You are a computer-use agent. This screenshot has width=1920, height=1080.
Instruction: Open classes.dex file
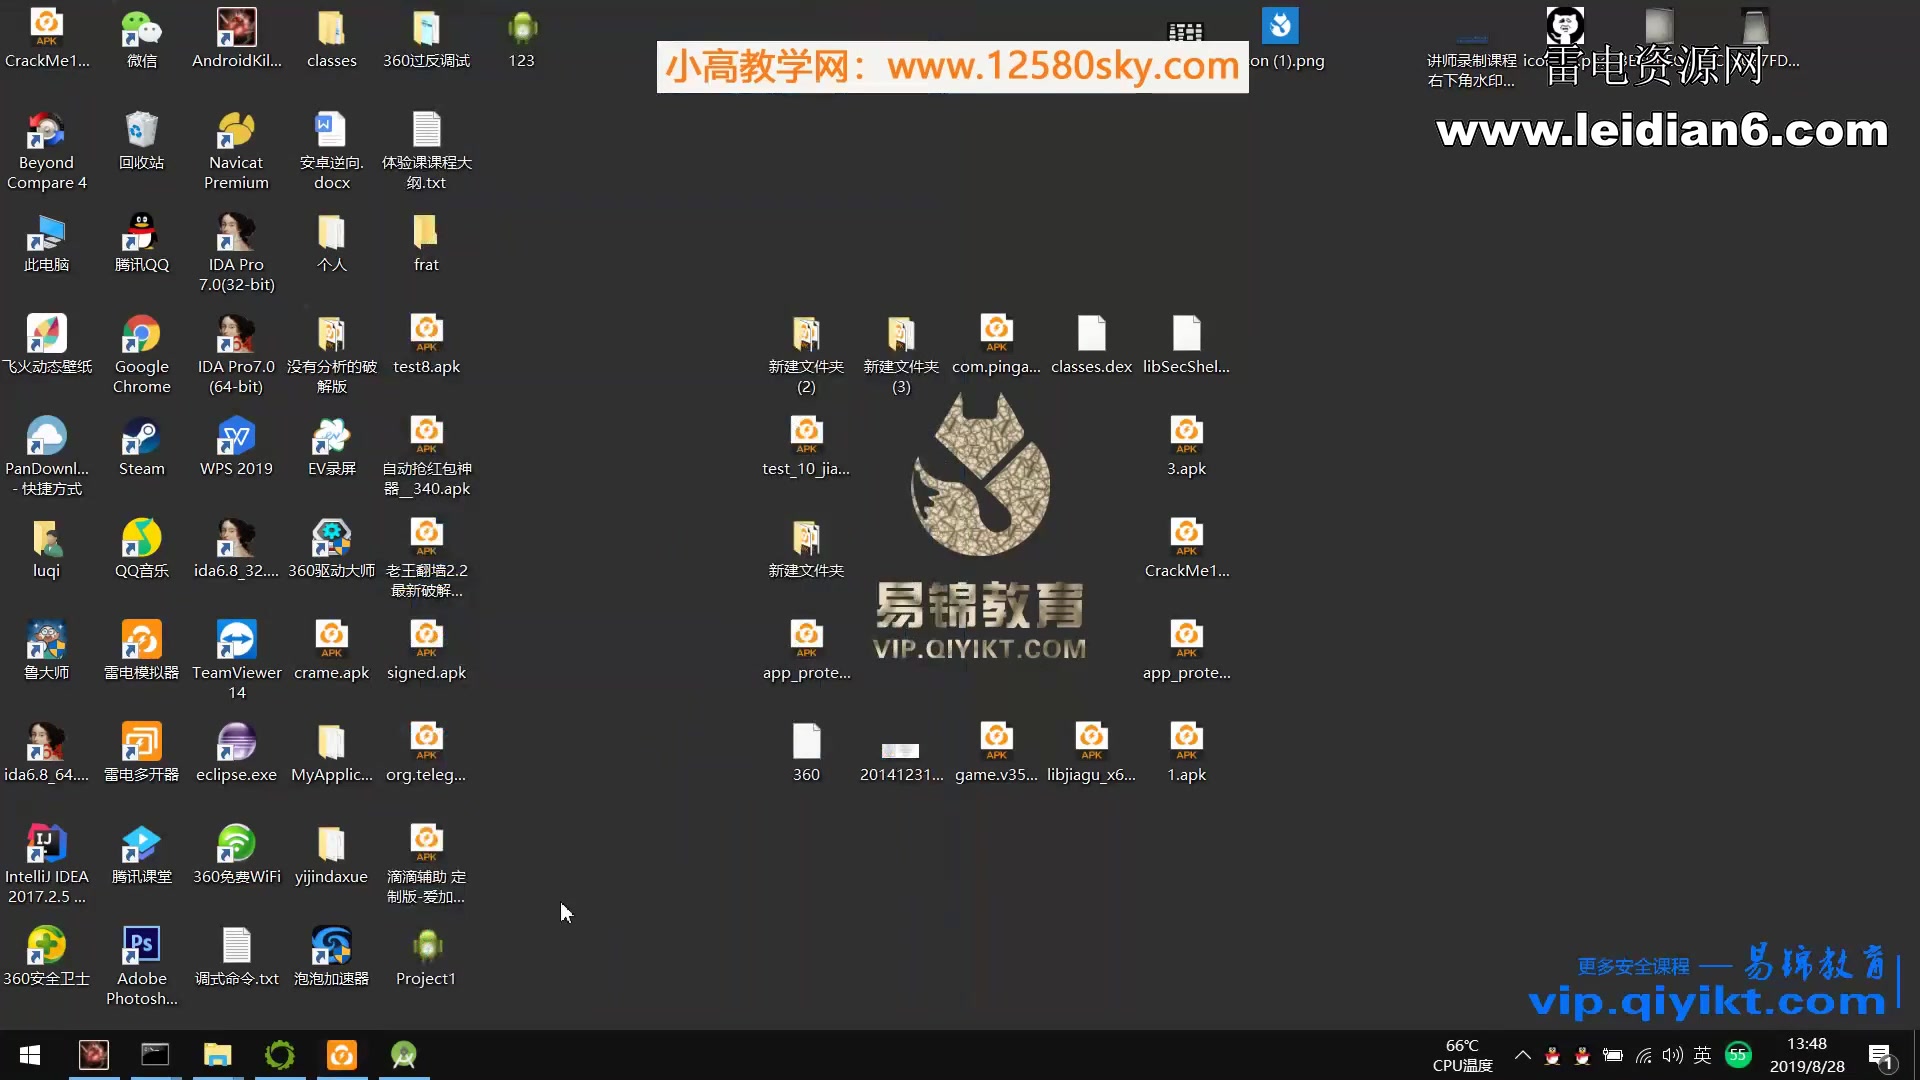(x=1089, y=344)
